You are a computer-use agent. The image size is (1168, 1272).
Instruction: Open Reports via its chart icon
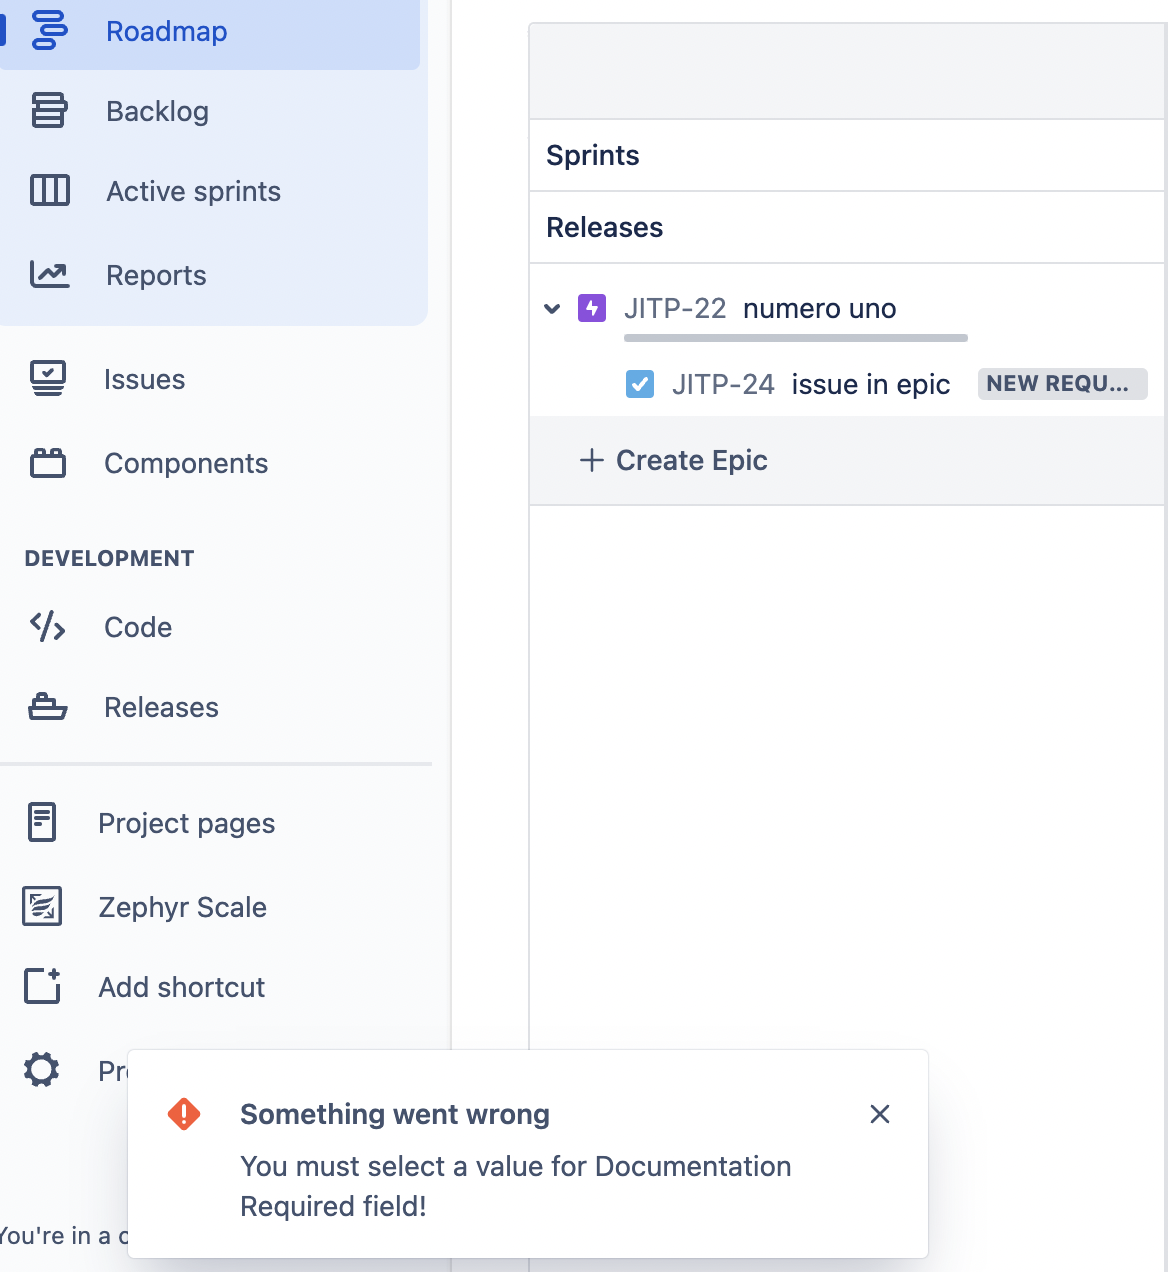coord(49,275)
